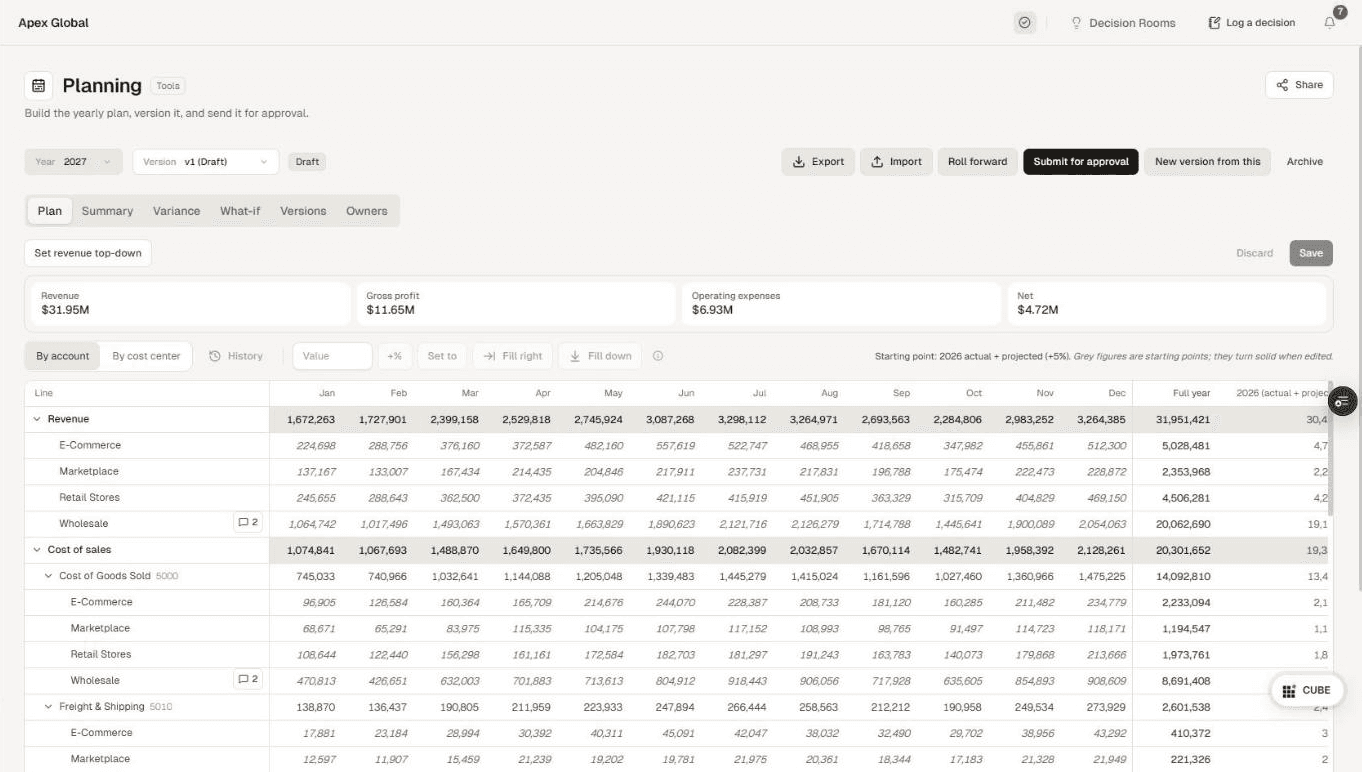Open the Year 2027 dropdown
This screenshot has width=1362, height=772.
73,161
